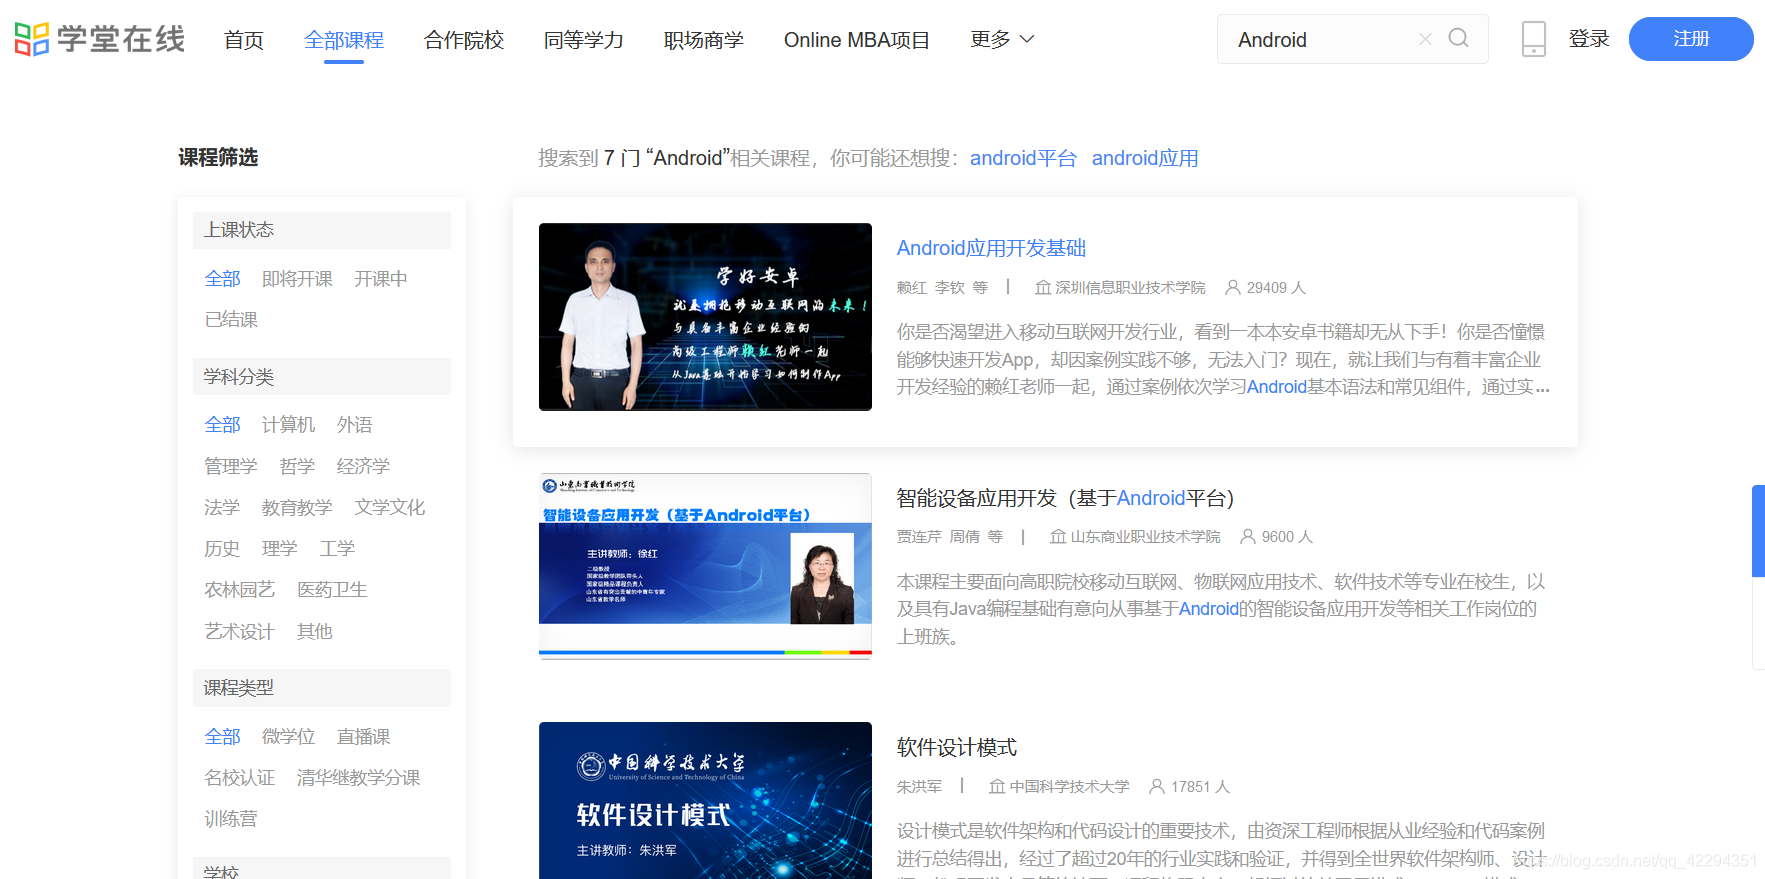The width and height of the screenshot is (1765, 879).
Task: Filter subject by 医药卫生
Action: [332, 590]
